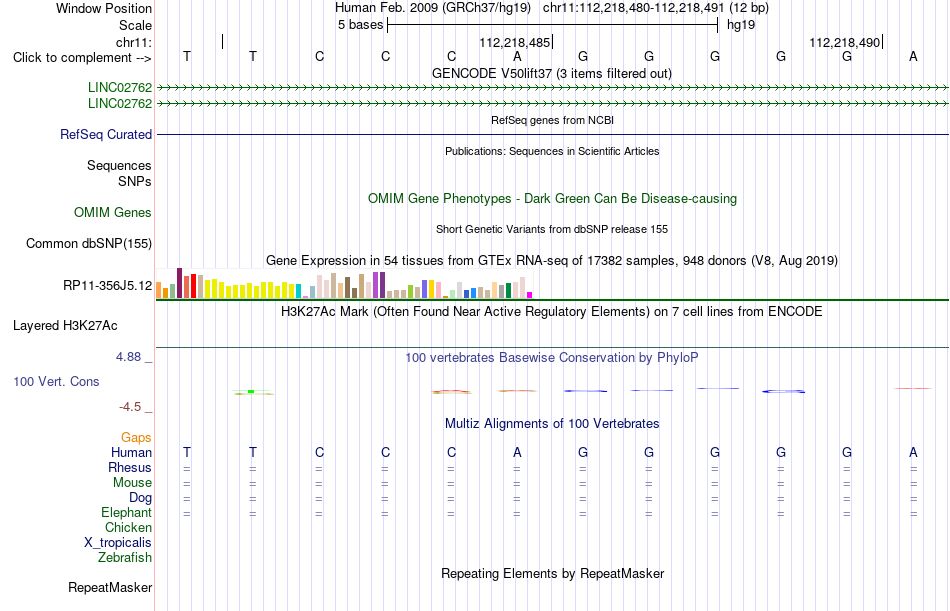Click the red GTEx expression bar
The height and width of the screenshot is (611, 950).
tap(193, 286)
